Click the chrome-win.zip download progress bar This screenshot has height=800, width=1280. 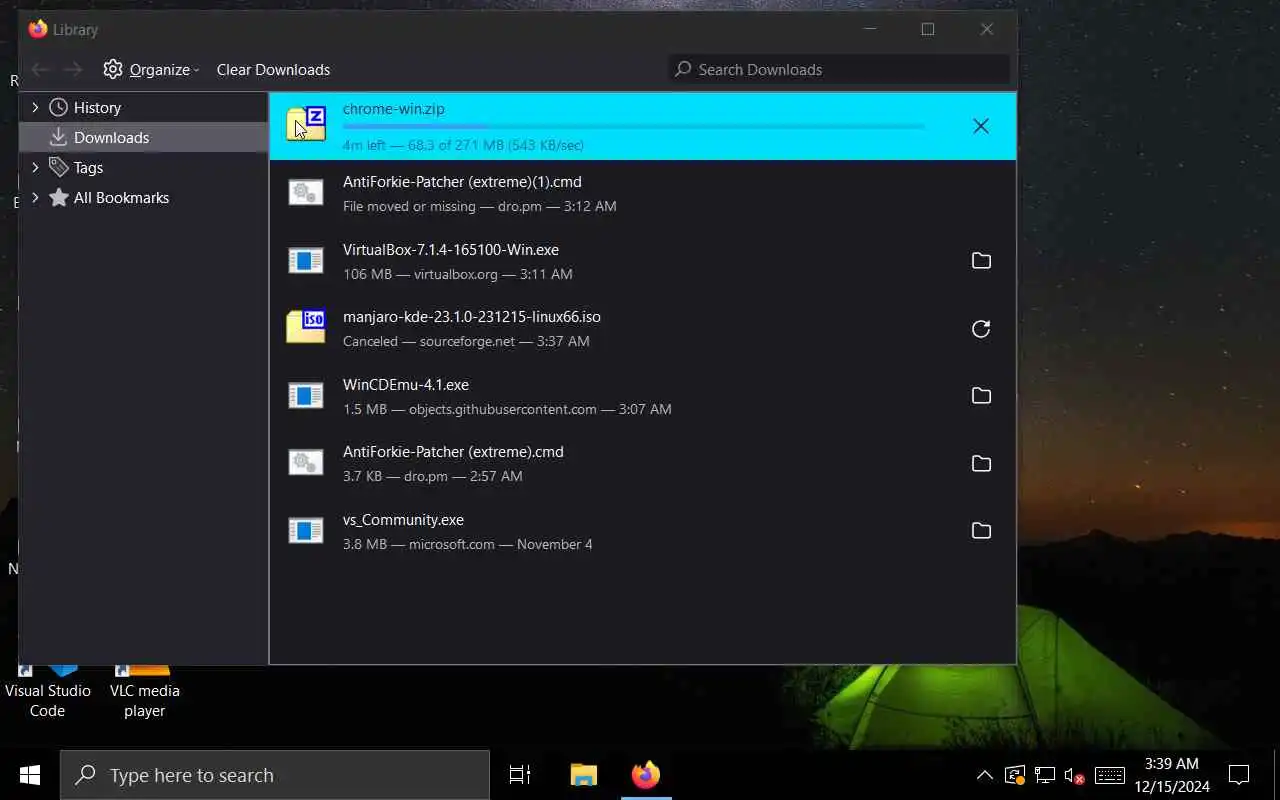(x=633, y=127)
